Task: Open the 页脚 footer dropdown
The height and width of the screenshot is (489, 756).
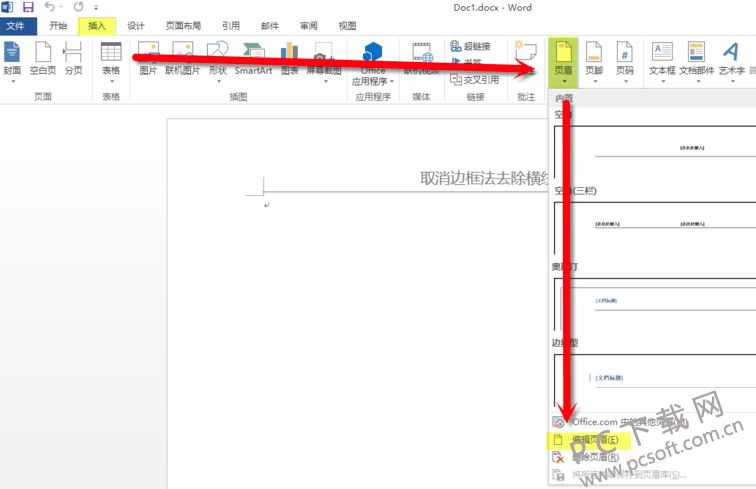Action: click(x=594, y=59)
